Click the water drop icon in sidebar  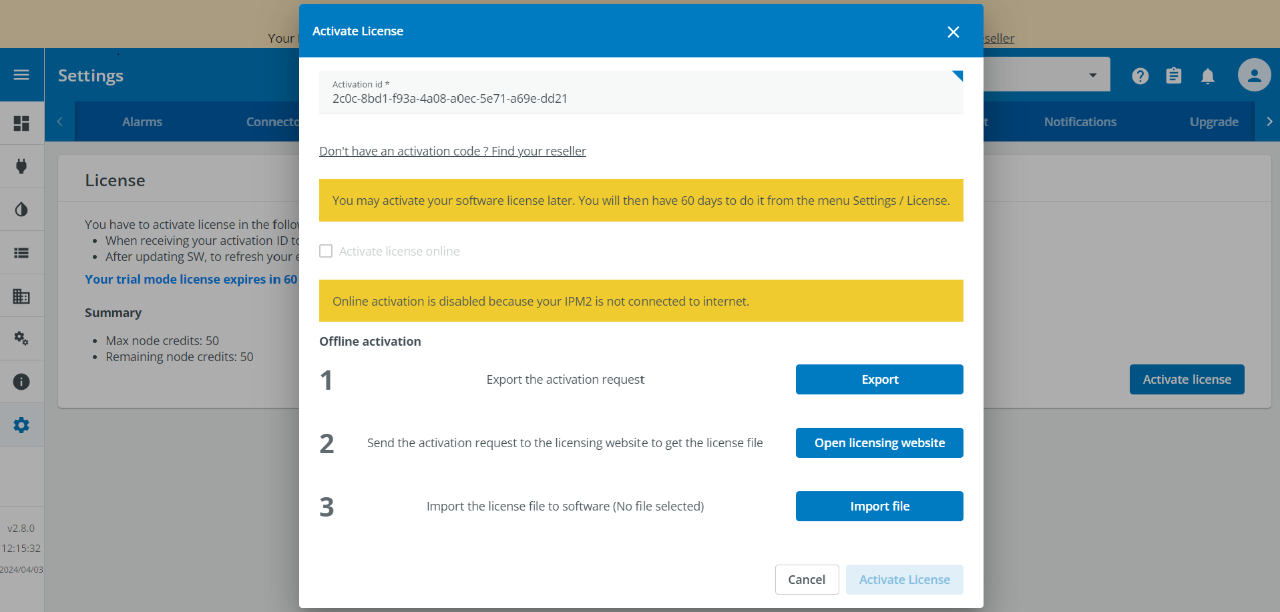[x=21, y=209]
